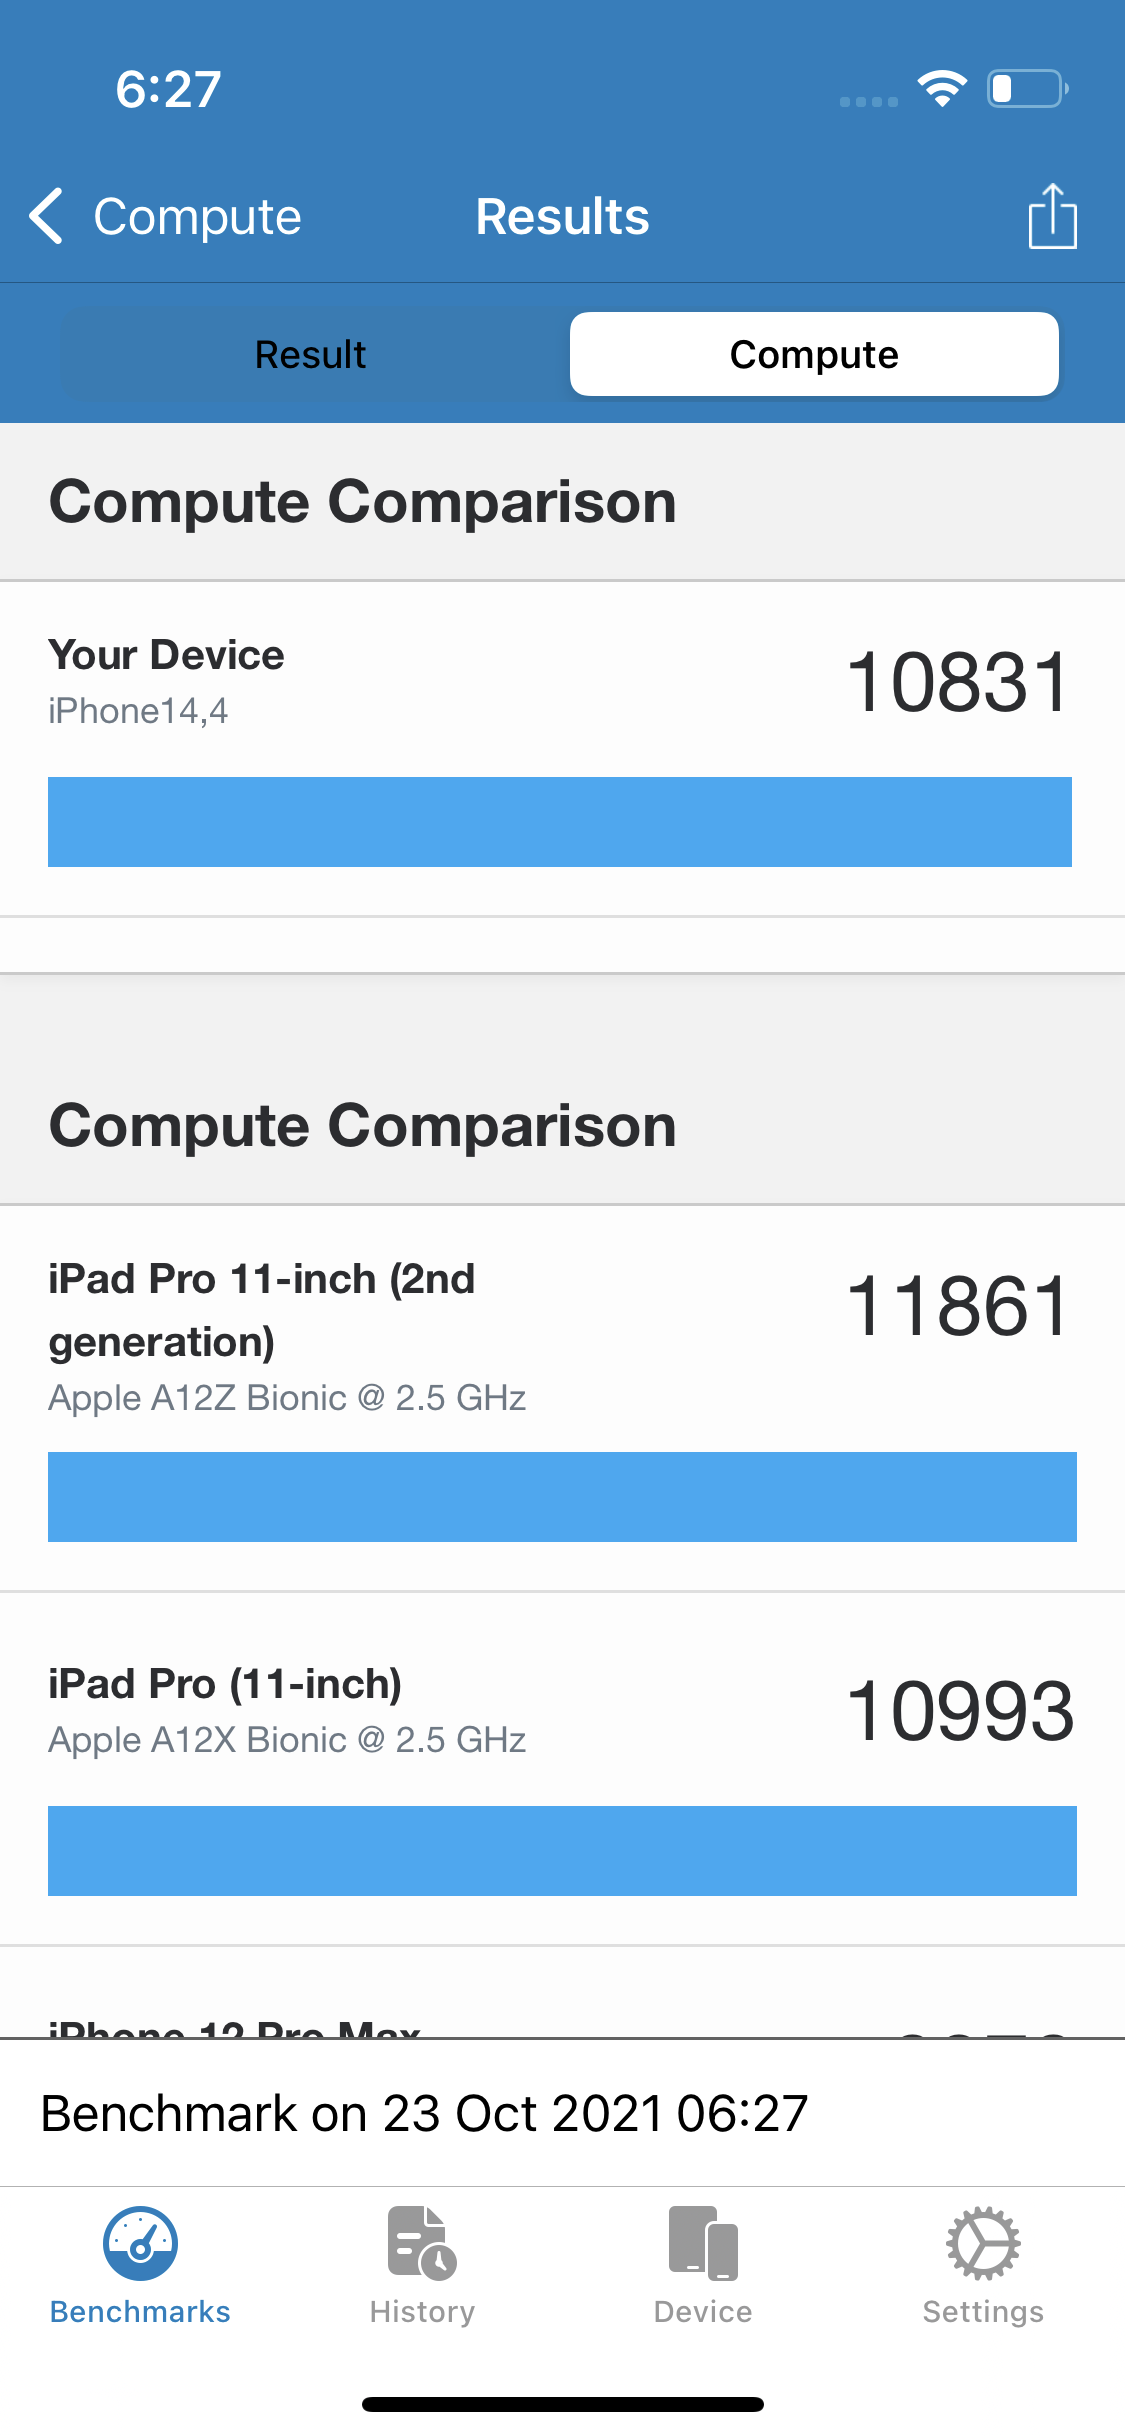Tap the 10993 score value

(960, 1712)
